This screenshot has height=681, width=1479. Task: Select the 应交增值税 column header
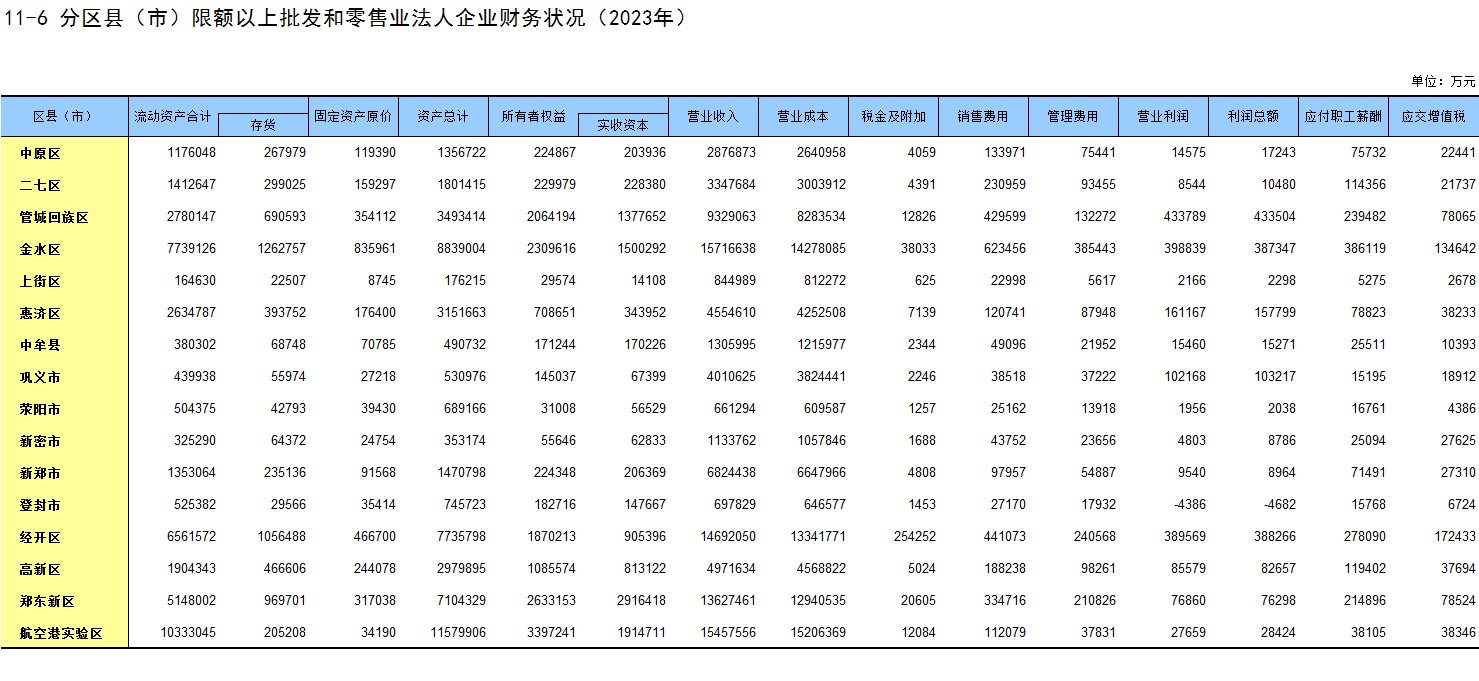tap(1433, 116)
